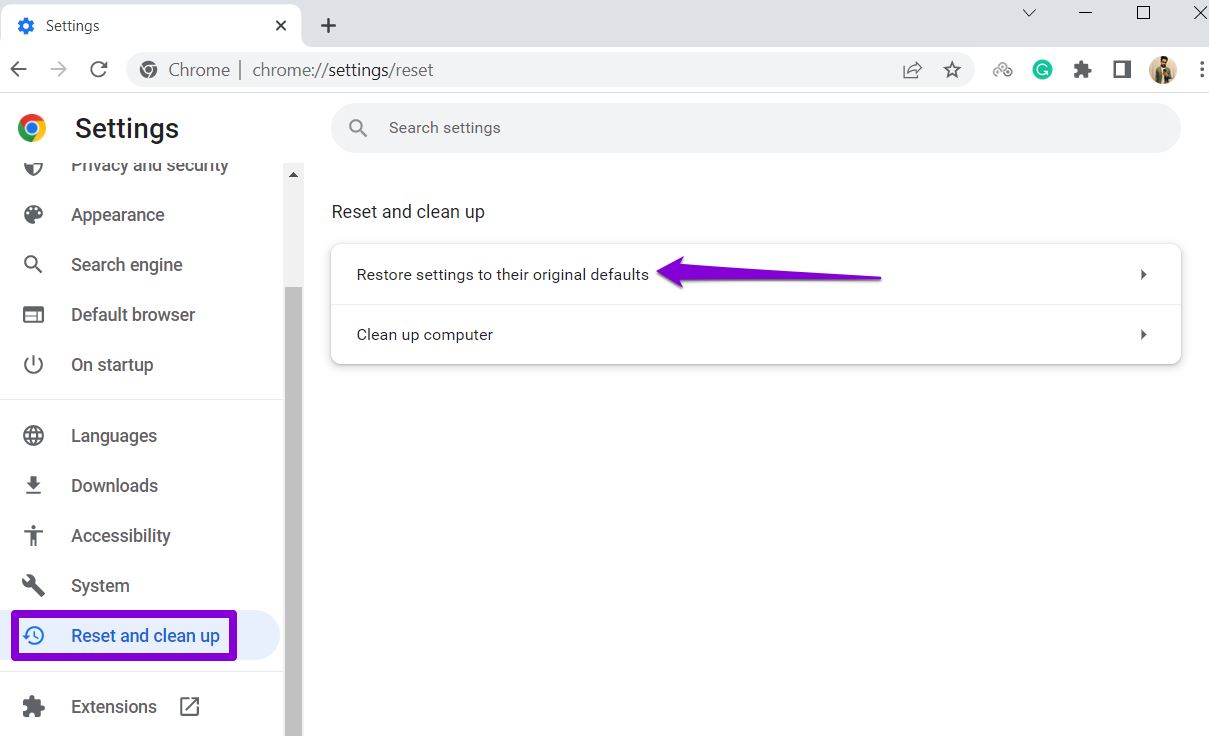Click Restore settings to their original defaults

(756, 274)
